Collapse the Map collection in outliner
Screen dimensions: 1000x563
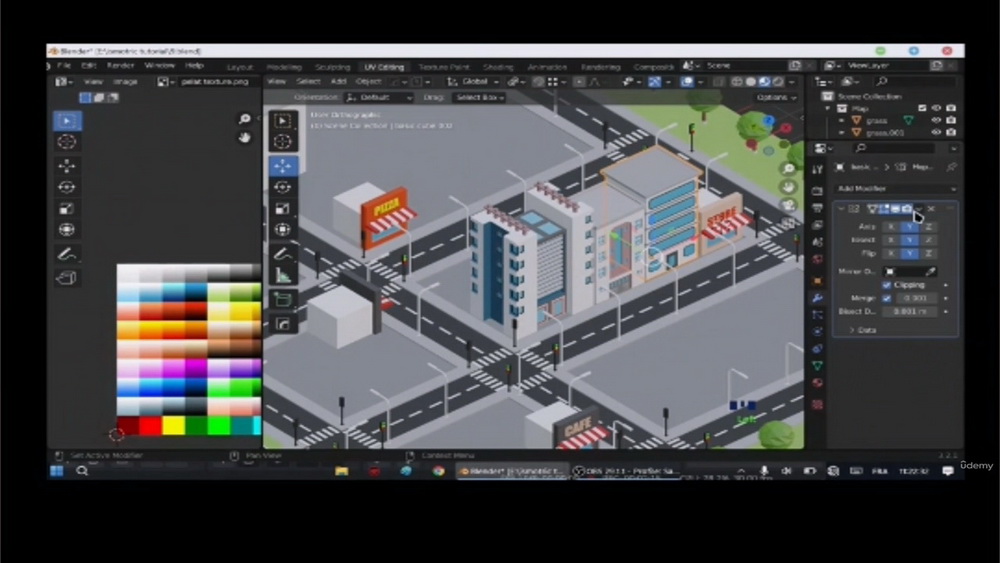click(x=828, y=108)
